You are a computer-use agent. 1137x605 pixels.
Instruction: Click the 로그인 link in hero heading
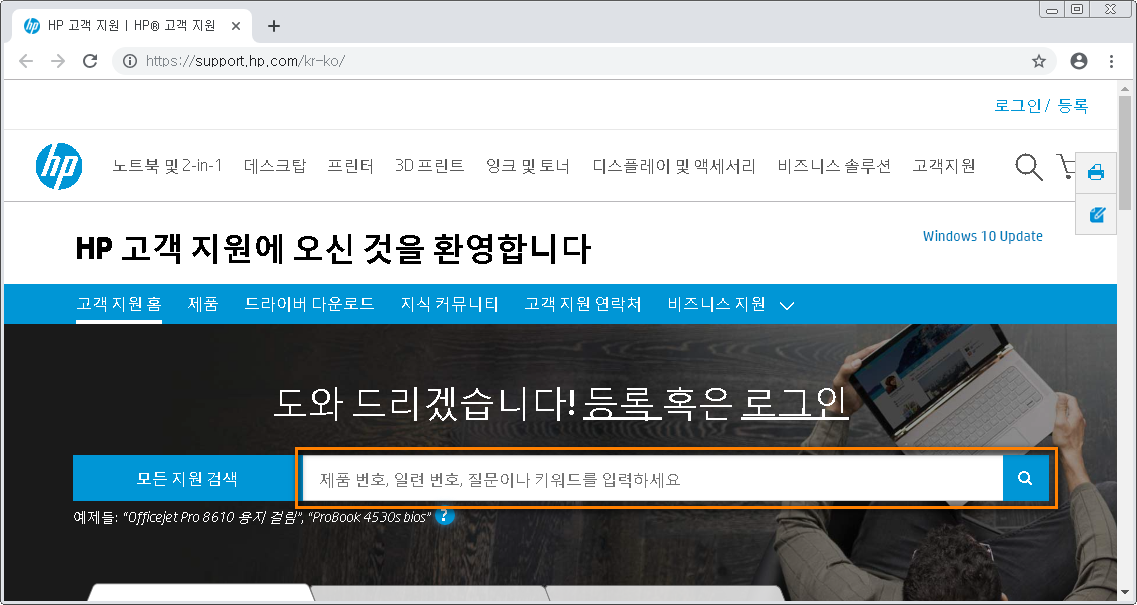coord(795,402)
